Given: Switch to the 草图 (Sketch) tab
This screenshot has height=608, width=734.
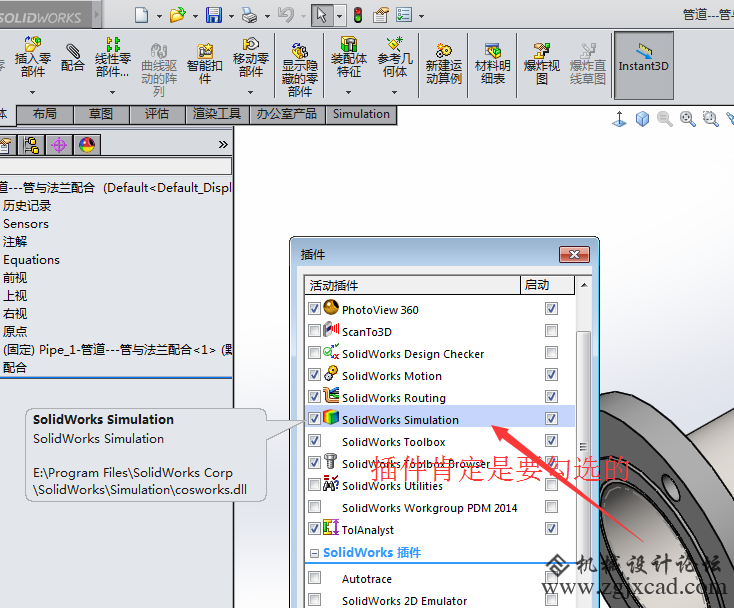Looking at the screenshot, I should [x=101, y=114].
